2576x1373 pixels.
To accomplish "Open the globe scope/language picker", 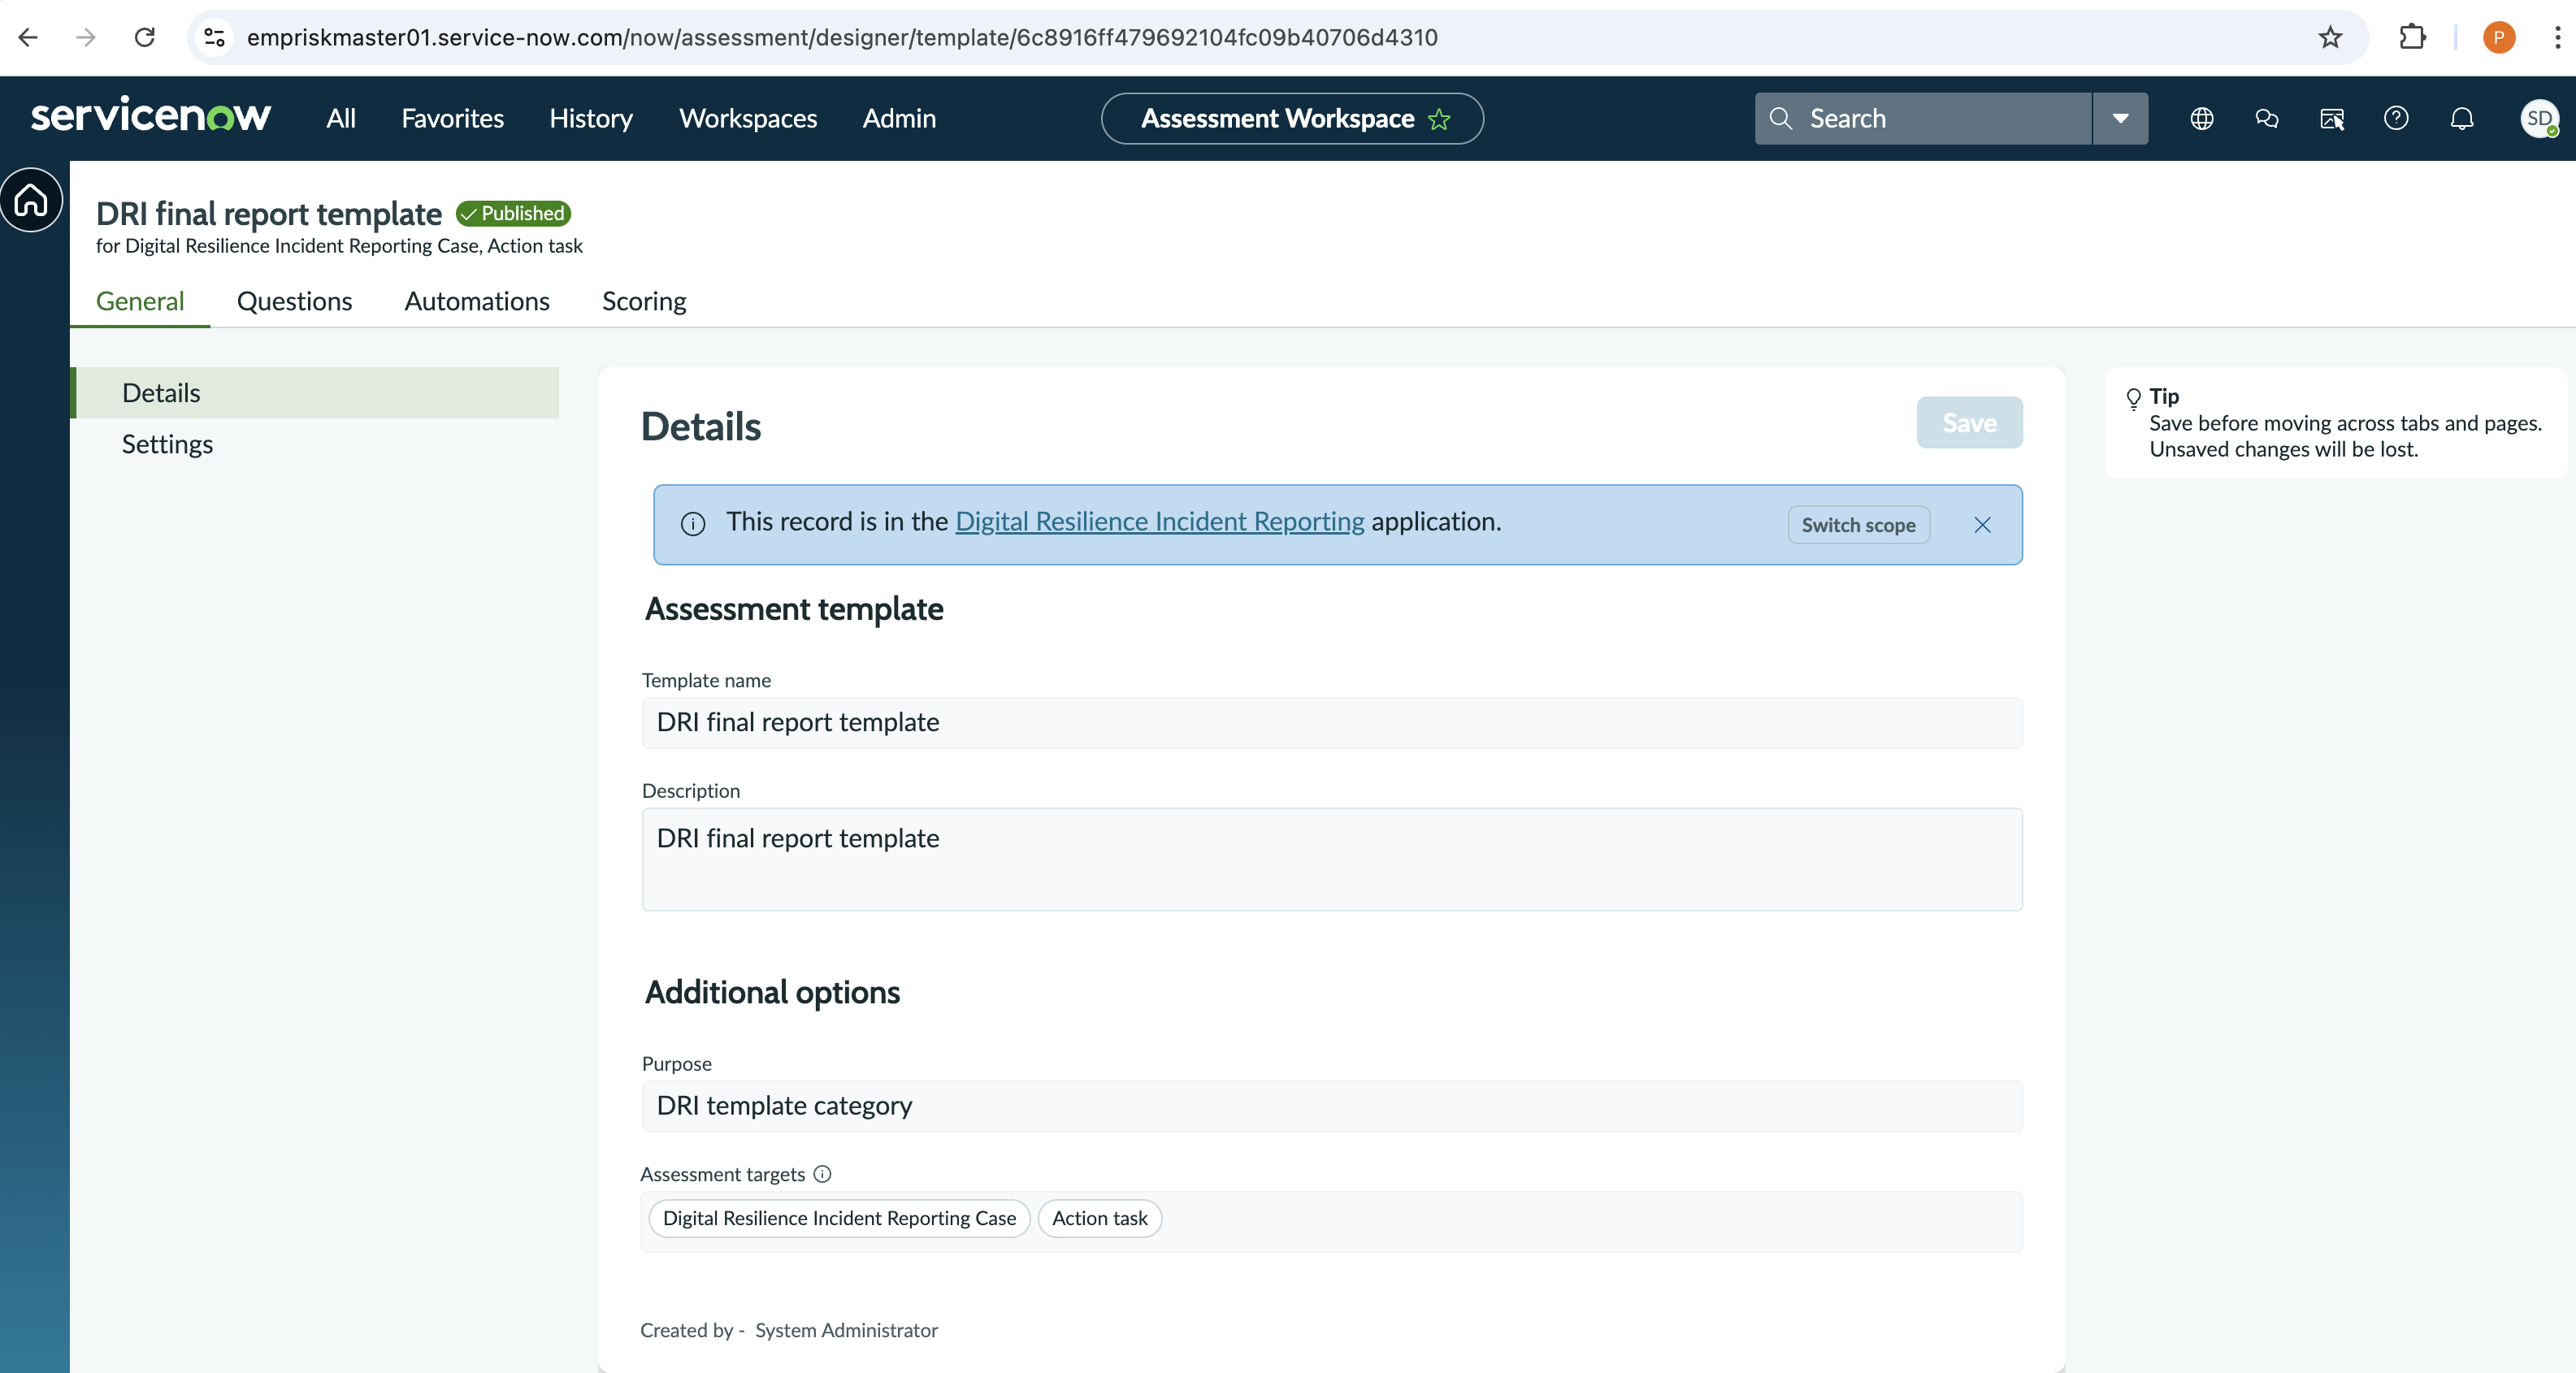I will [2201, 118].
